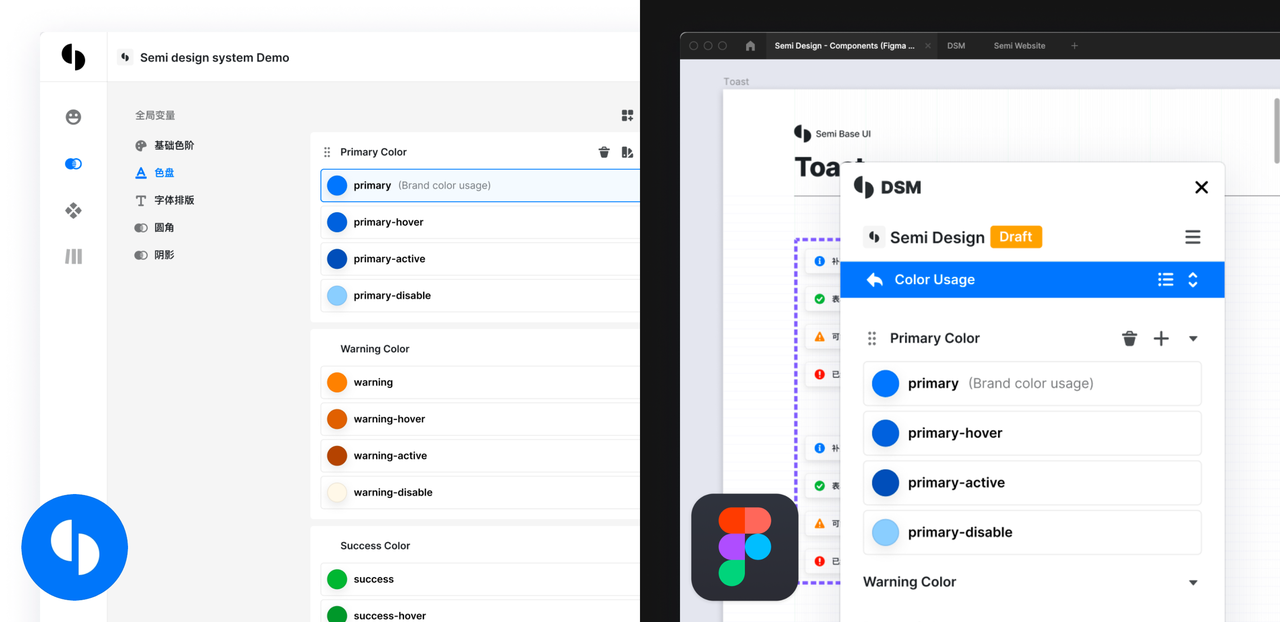This screenshot has height=622, width=1280.
Task: Switch to the Semi Website tab
Action: 1019,46
